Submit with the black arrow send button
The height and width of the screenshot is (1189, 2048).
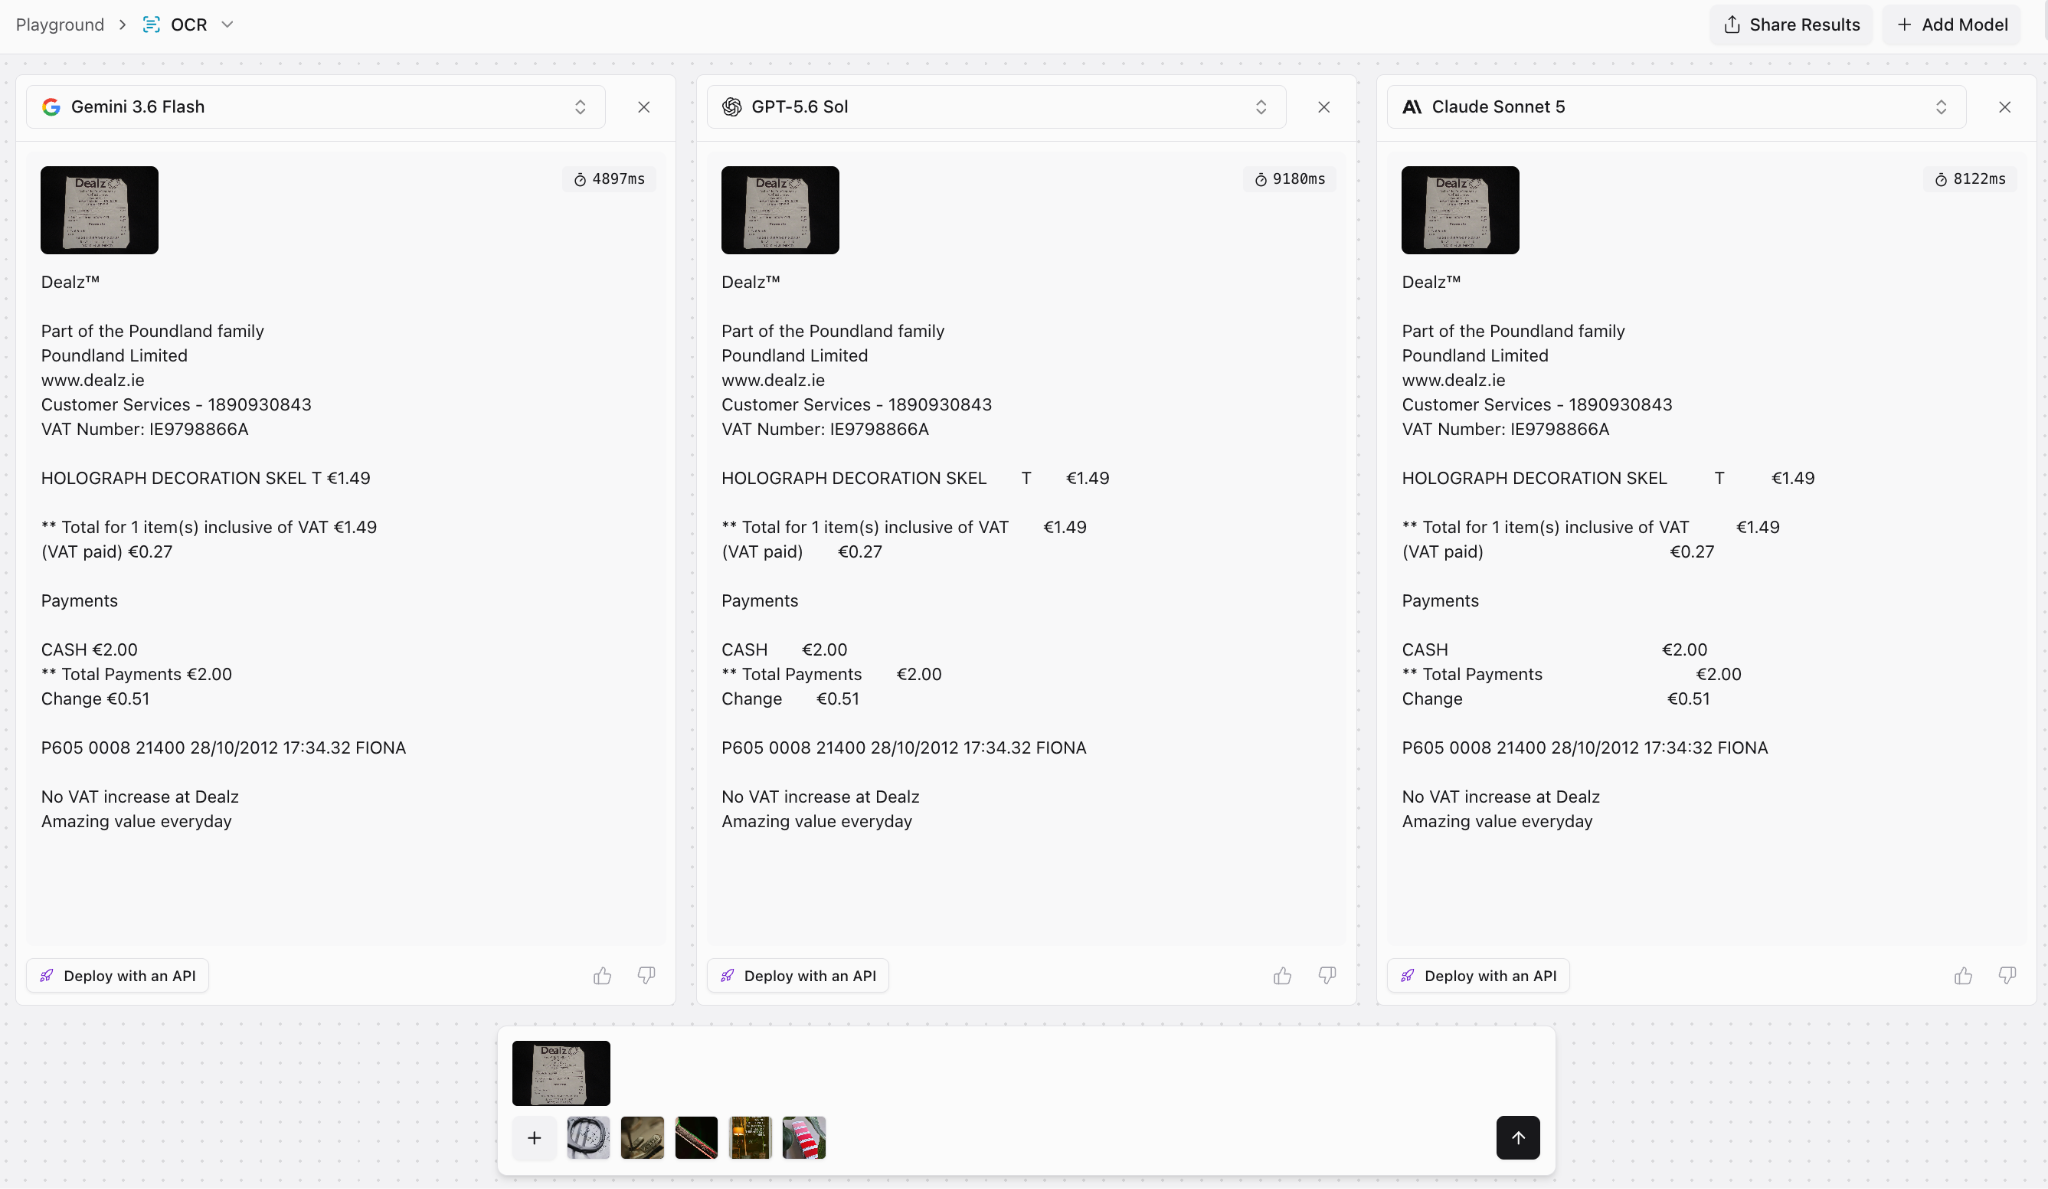click(1518, 1138)
